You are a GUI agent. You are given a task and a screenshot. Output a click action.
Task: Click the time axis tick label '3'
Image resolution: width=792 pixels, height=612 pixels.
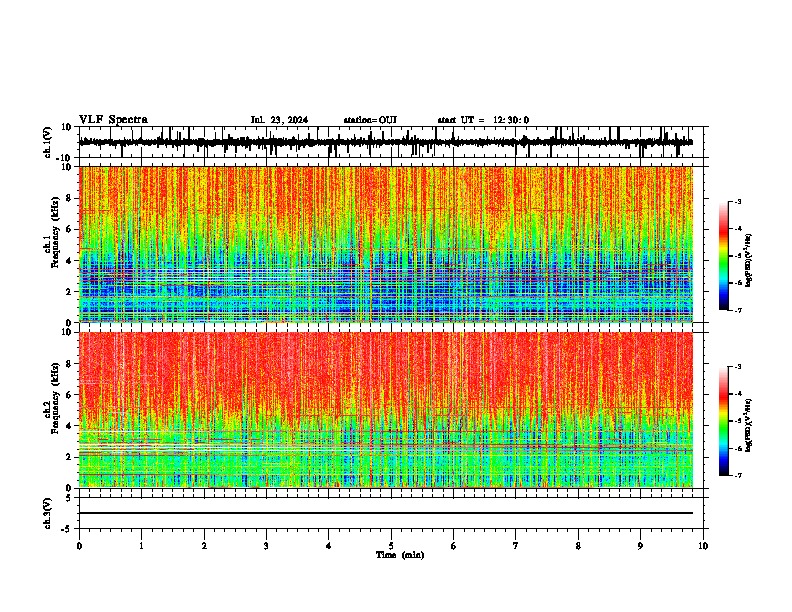[266, 546]
